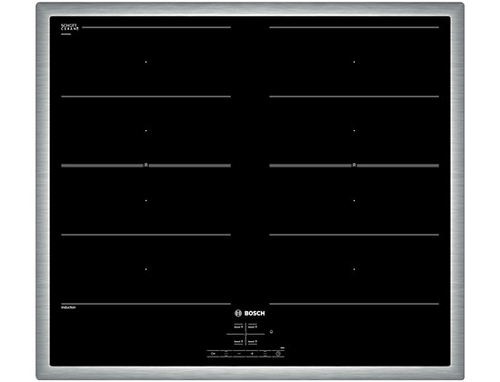Click the induction label on the glass
Viewport: 500px width, 382px height.
pos(68,307)
